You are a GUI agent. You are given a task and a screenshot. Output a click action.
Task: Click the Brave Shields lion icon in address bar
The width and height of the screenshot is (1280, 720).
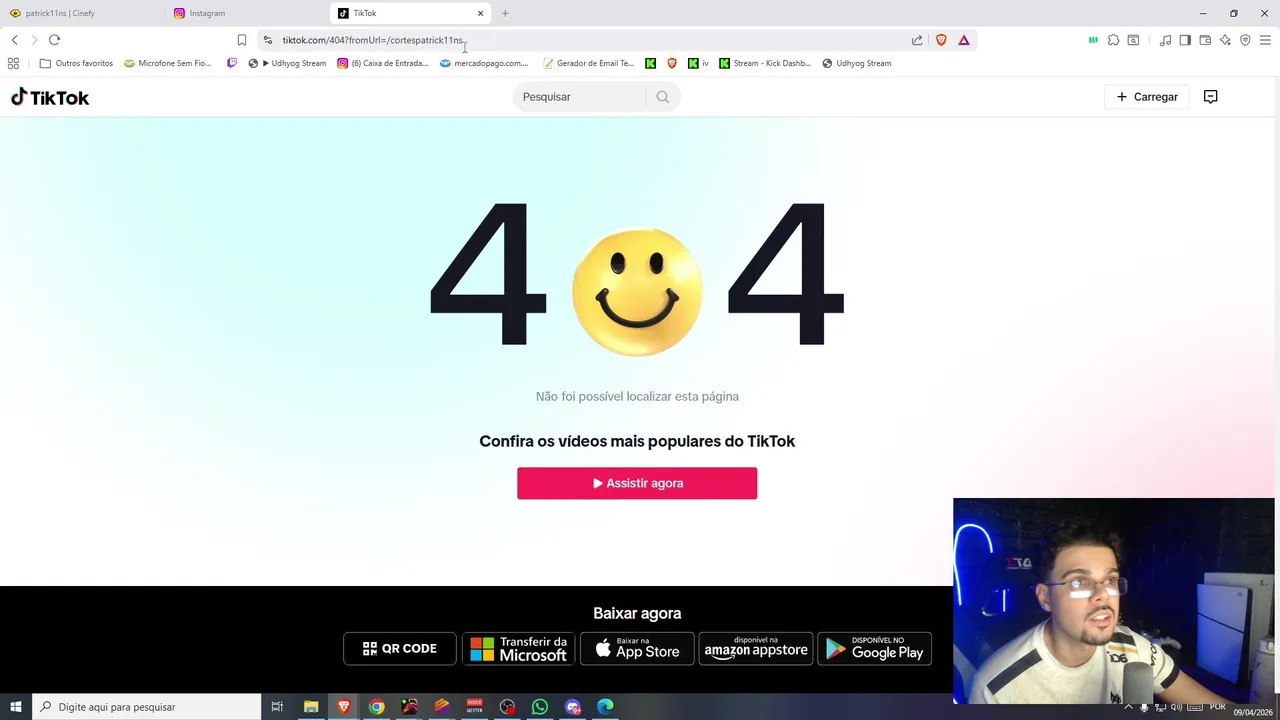941,40
